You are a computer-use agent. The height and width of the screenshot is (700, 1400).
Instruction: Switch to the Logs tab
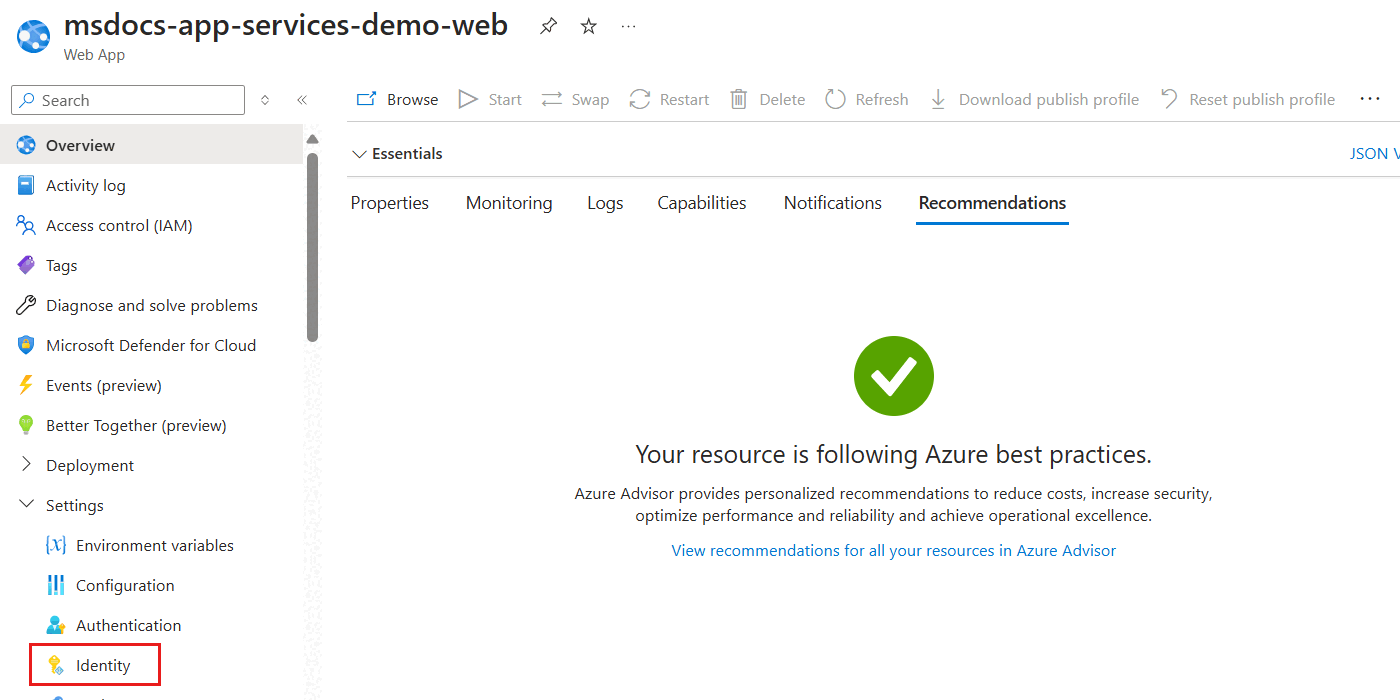tap(605, 203)
